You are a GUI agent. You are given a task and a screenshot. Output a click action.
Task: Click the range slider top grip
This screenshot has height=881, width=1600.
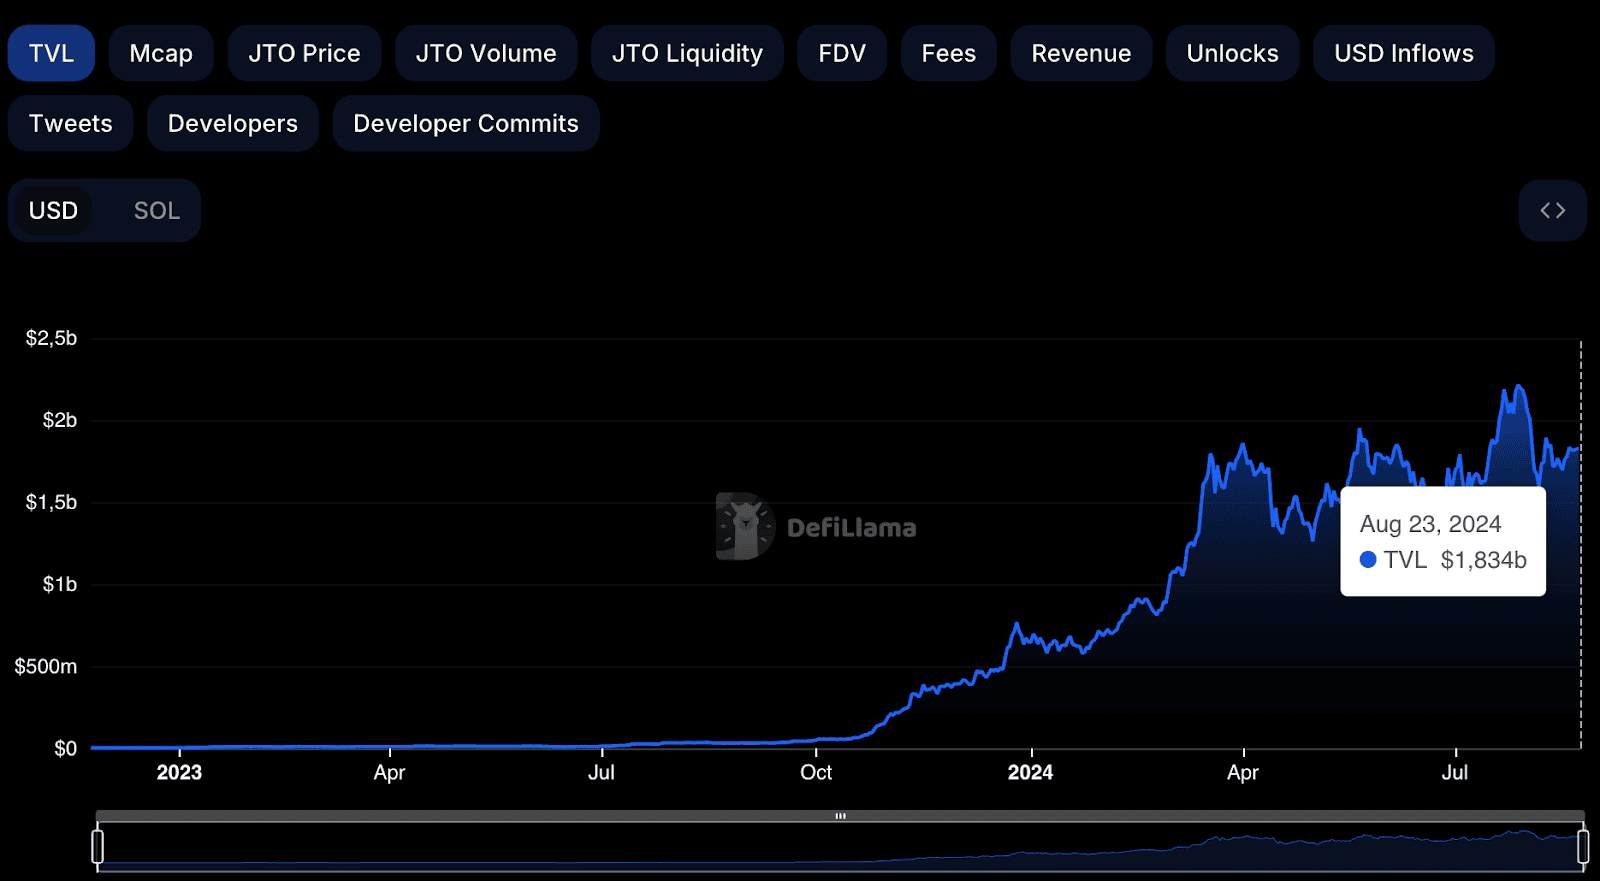(840, 816)
